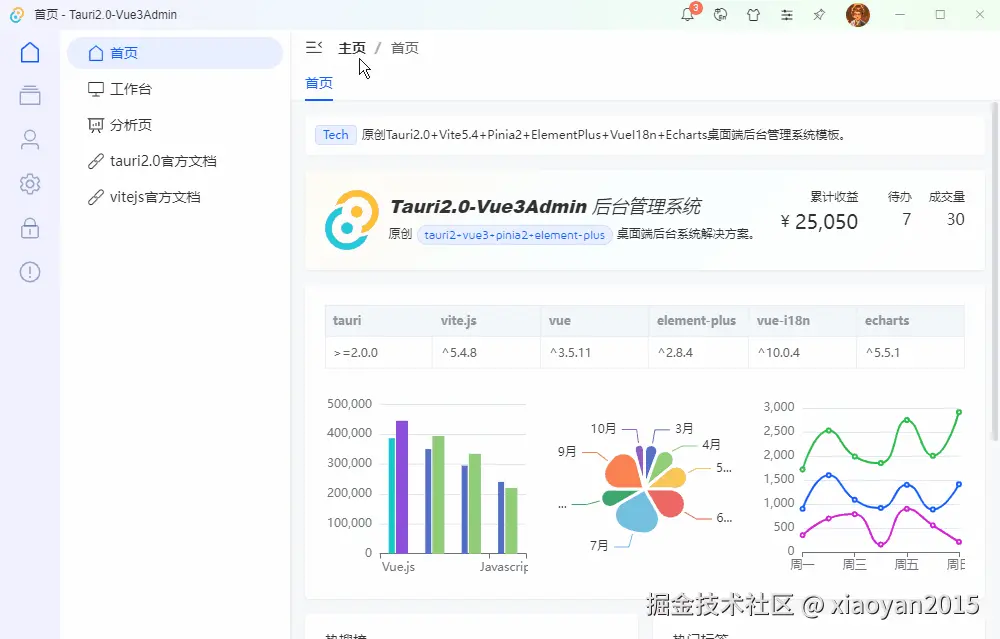Click the 4月 label in the rose chart
Image resolution: width=1000 pixels, height=639 pixels.
[711, 444]
